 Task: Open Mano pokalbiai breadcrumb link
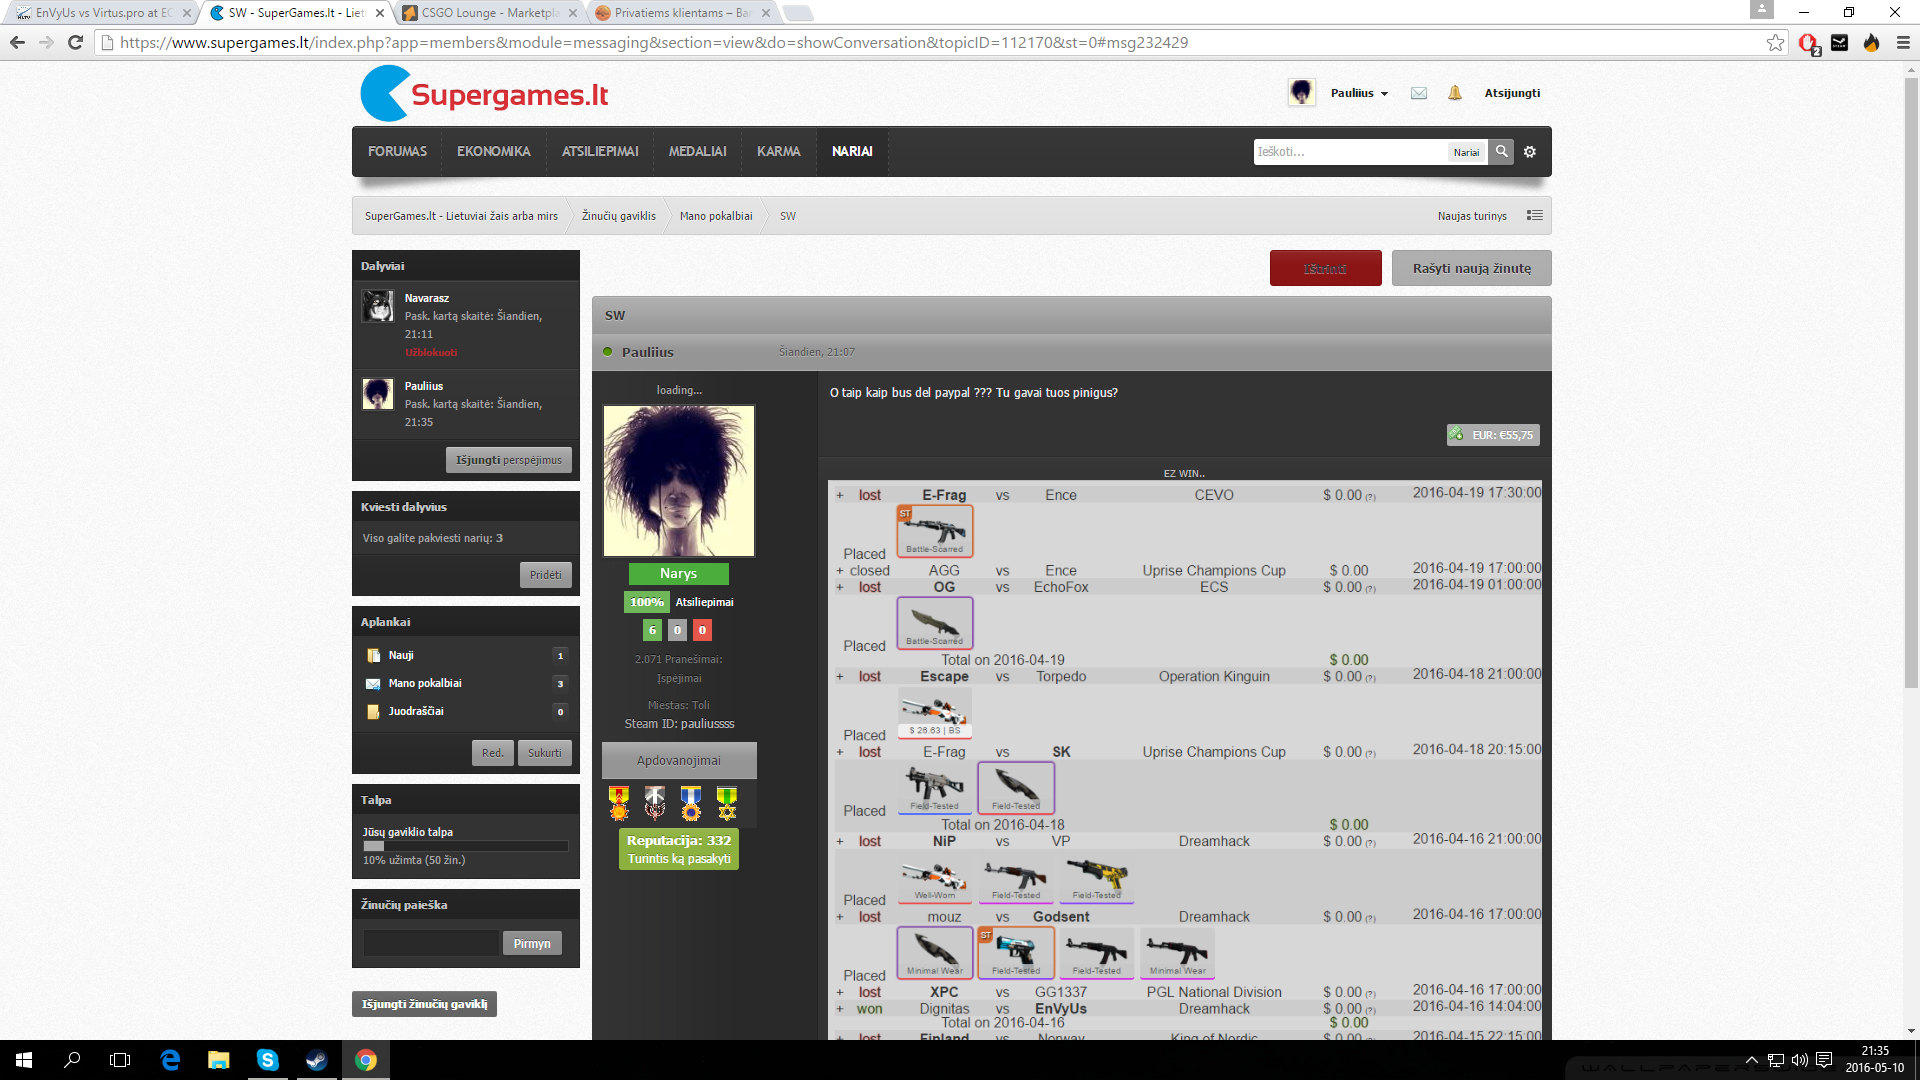click(716, 216)
